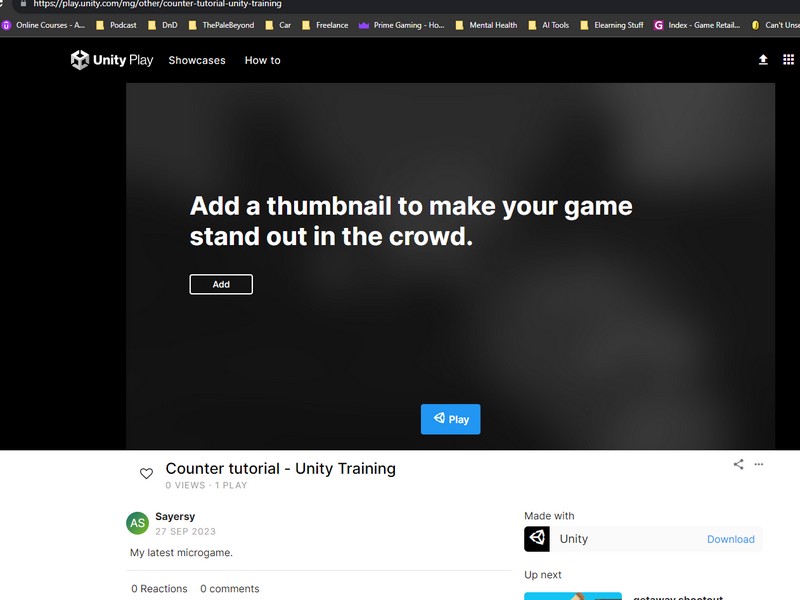Open the Freelance bookmark folder

click(325, 25)
